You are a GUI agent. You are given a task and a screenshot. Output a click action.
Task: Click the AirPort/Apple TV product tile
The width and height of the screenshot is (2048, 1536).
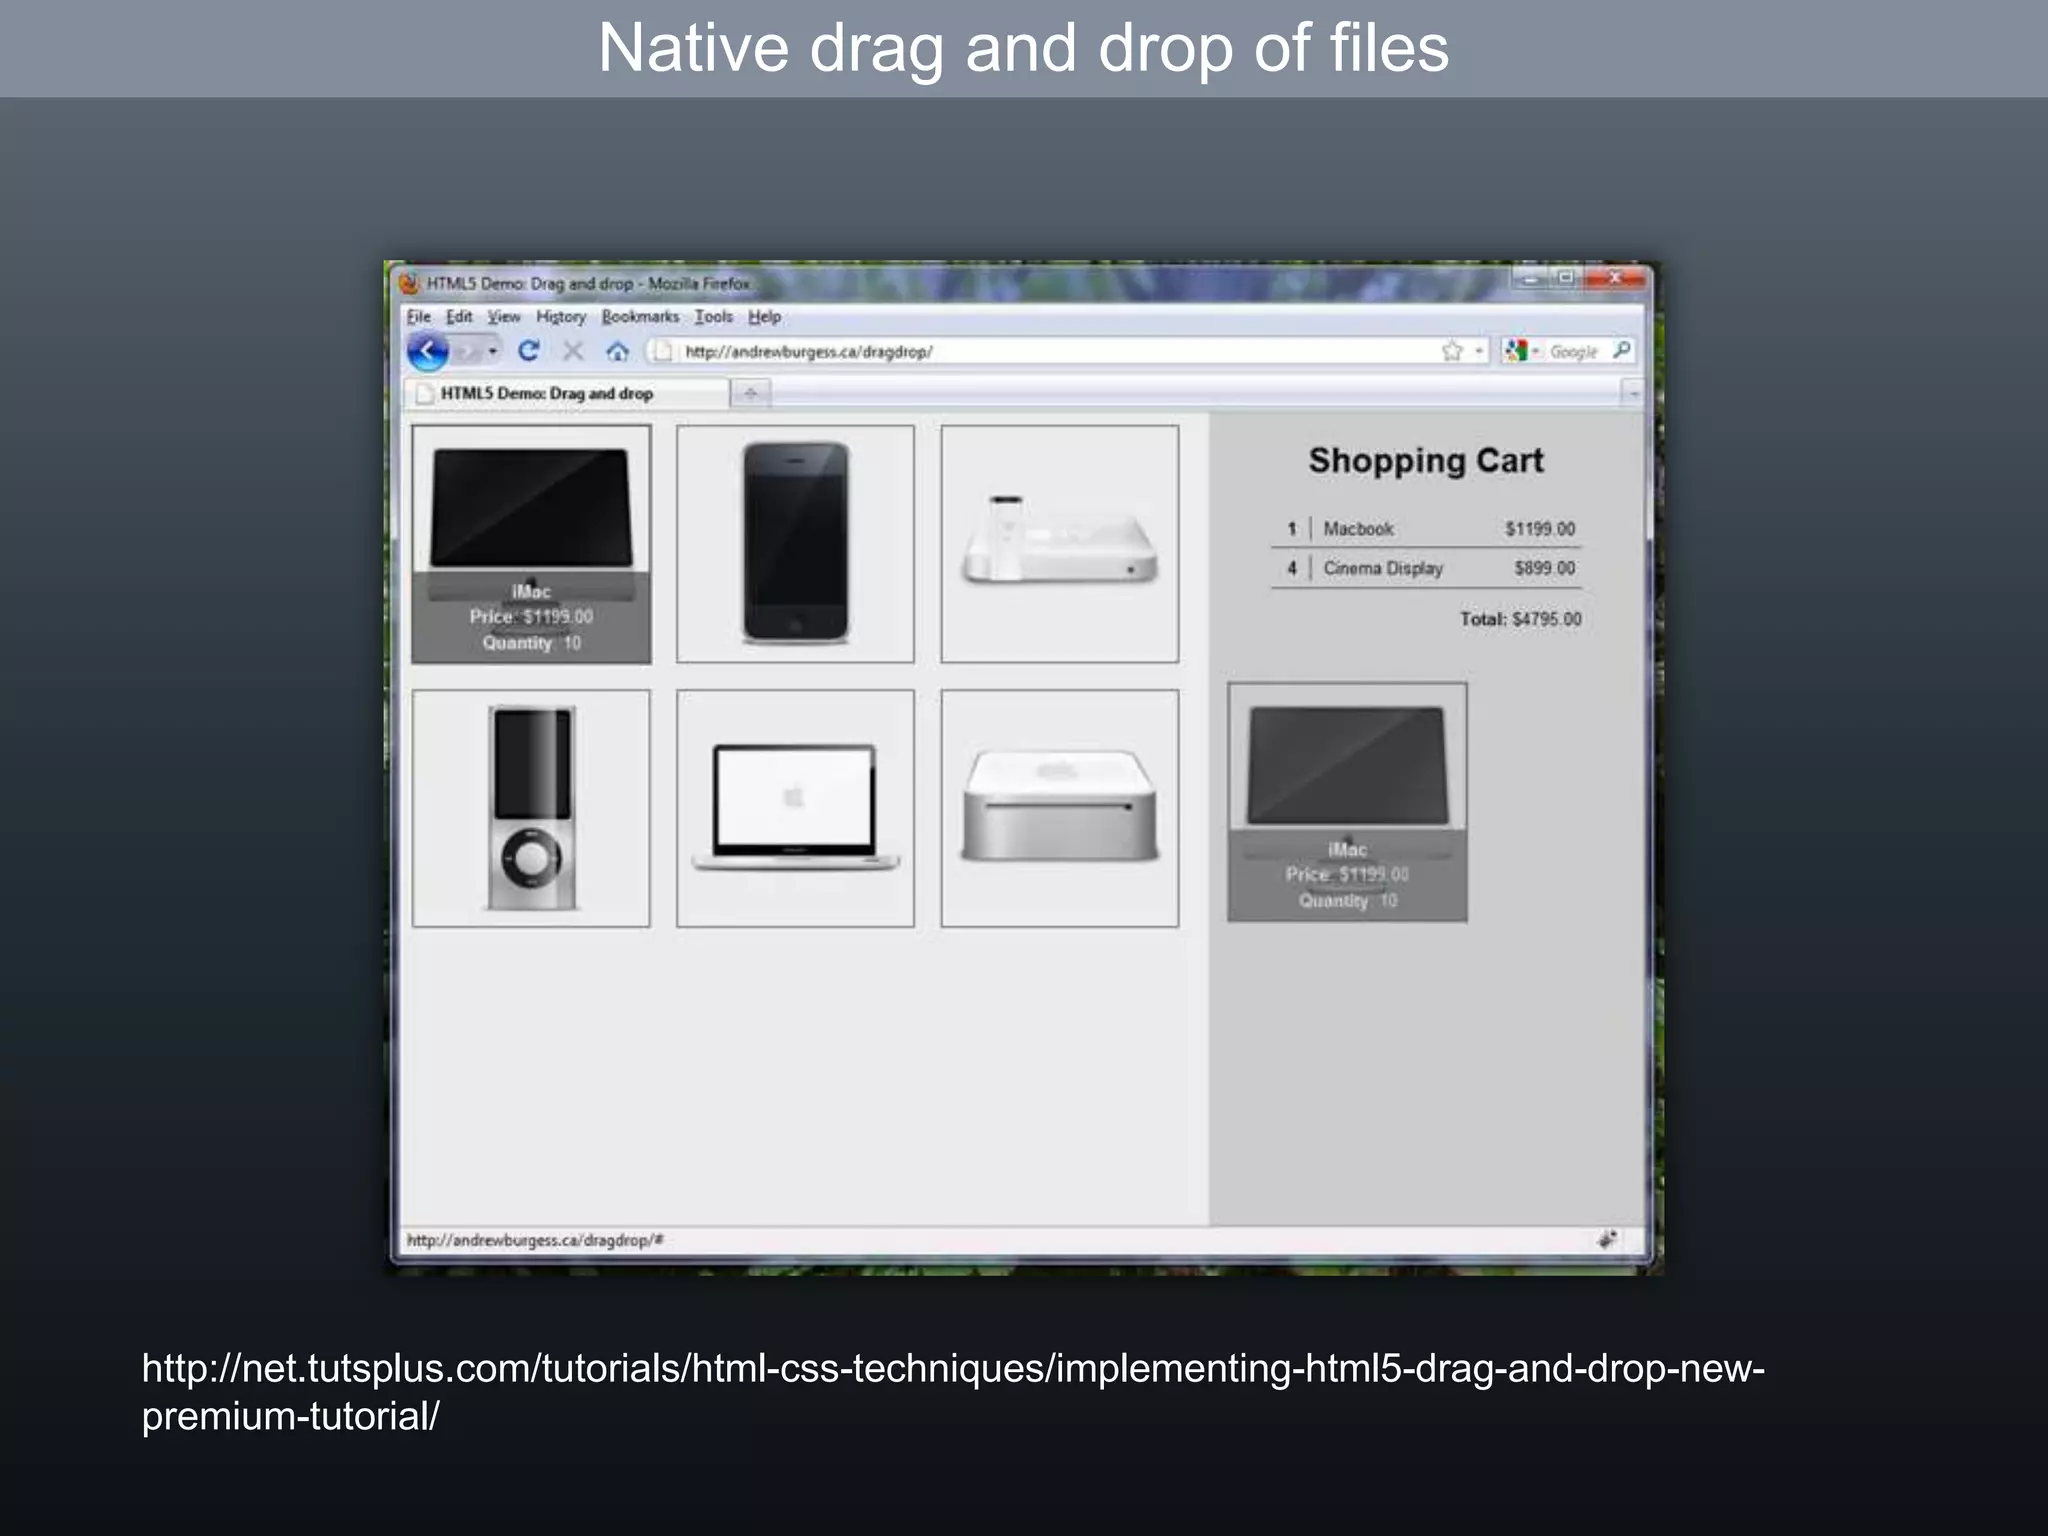[x=1060, y=544]
